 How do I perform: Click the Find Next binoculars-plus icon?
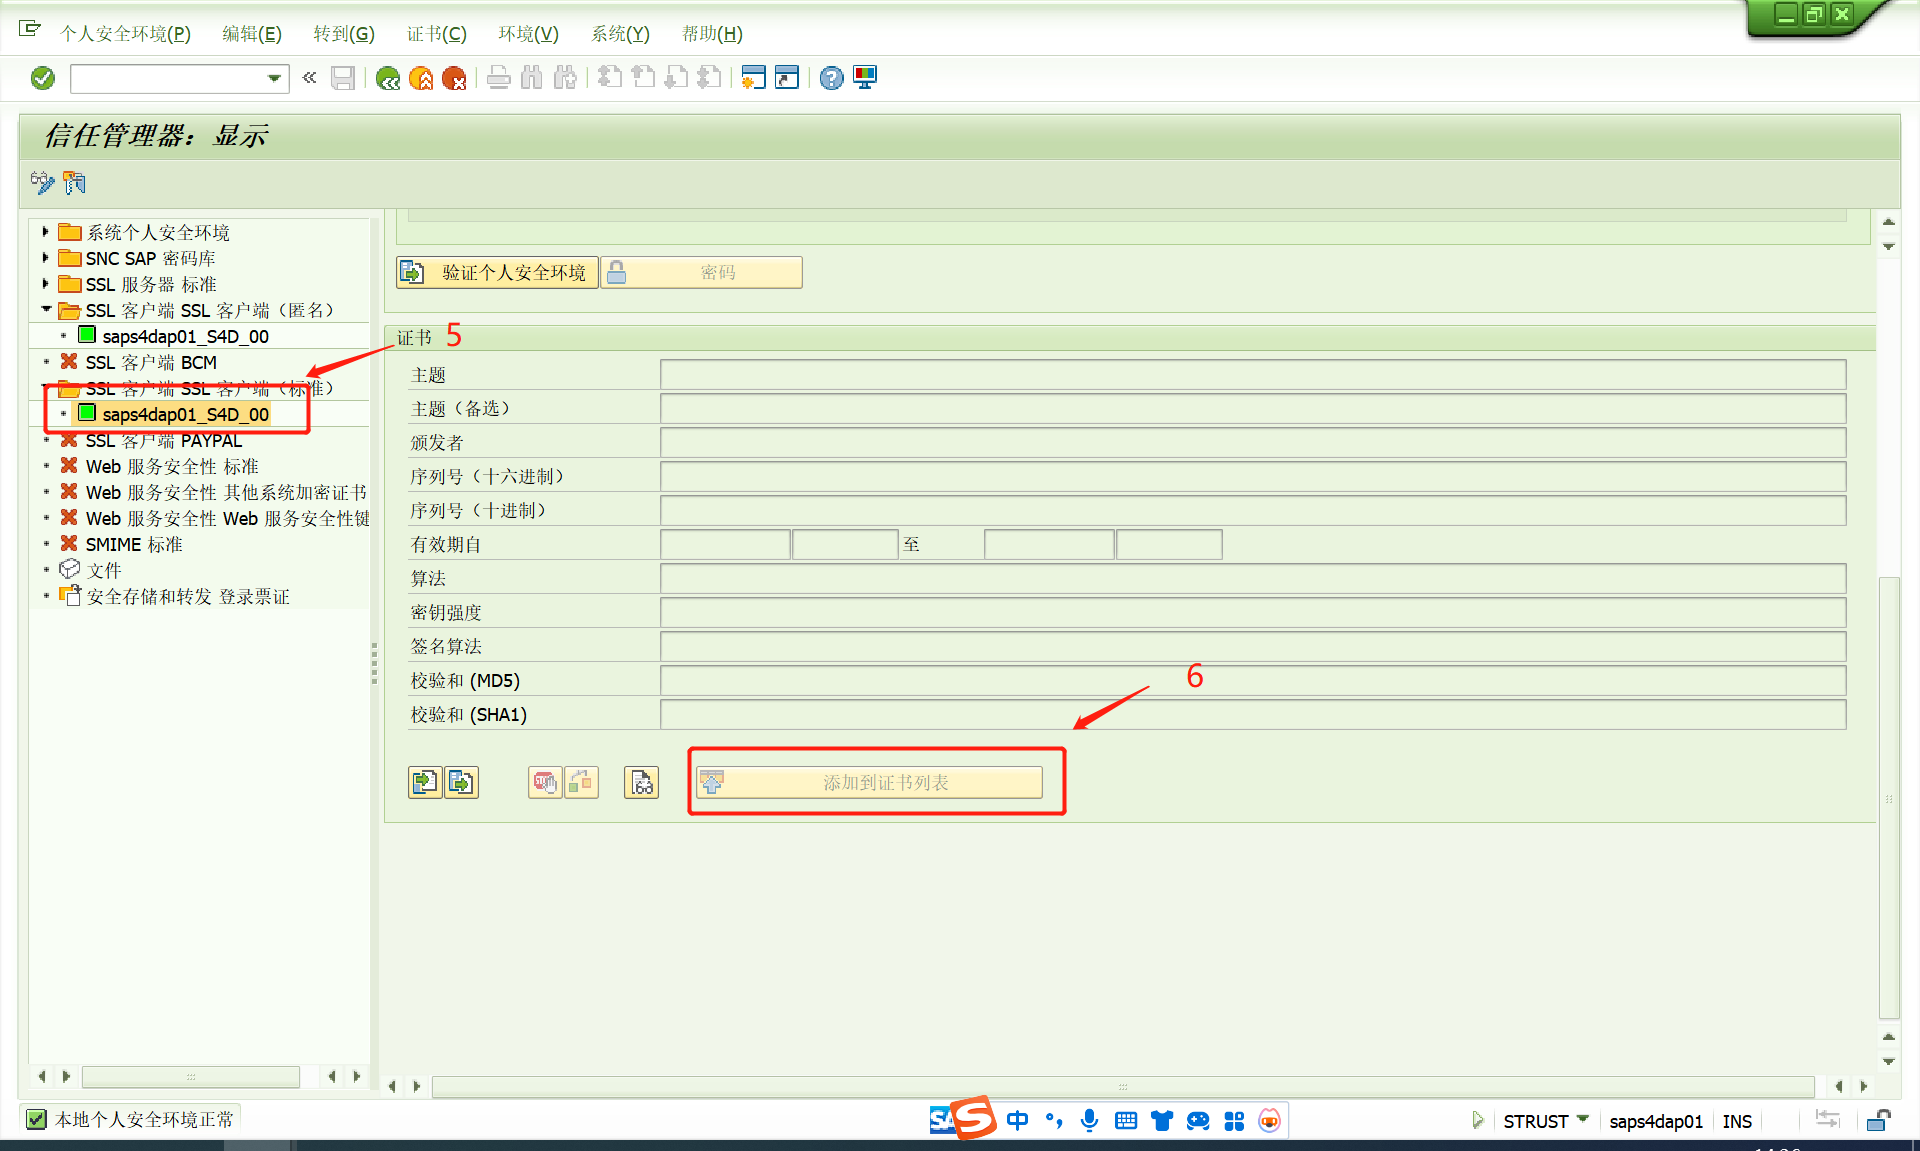click(x=565, y=78)
